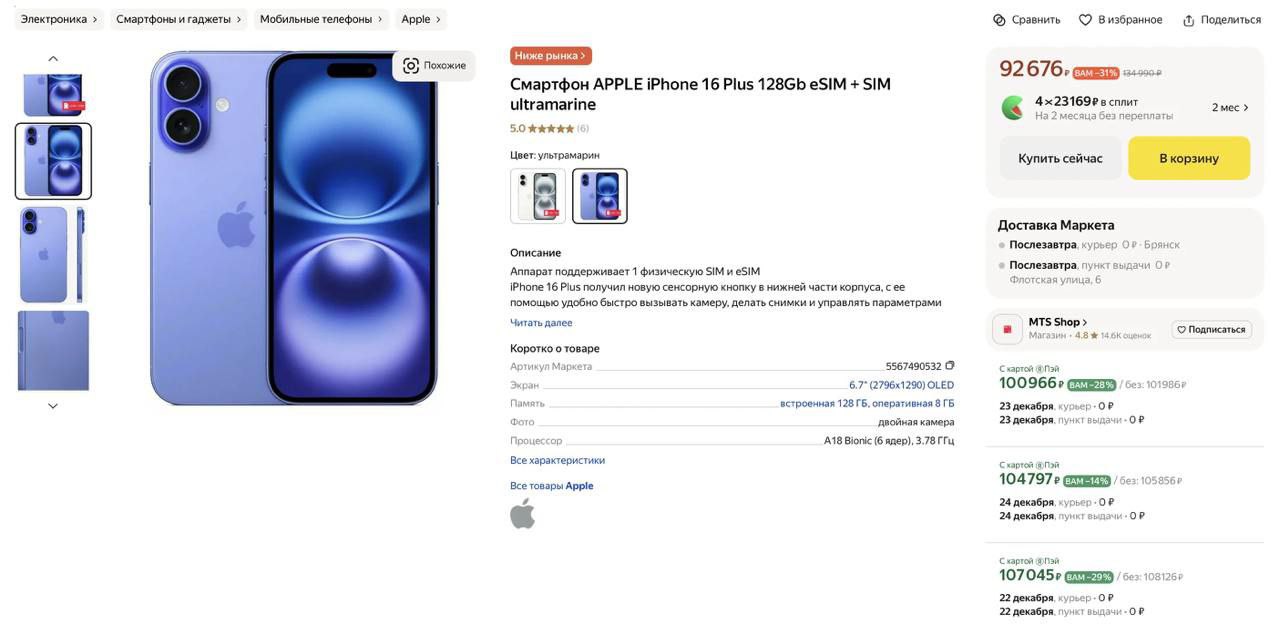Screen dimensions: 1280x625
Task: Copy the Market article number icon
Action: coord(950,366)
